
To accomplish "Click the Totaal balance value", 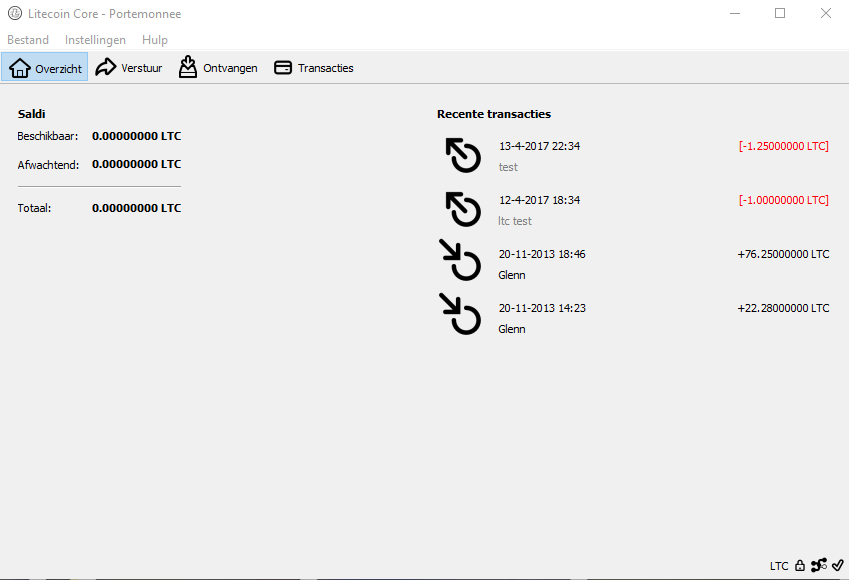I will pyautogui.click(x=136, y=208).
